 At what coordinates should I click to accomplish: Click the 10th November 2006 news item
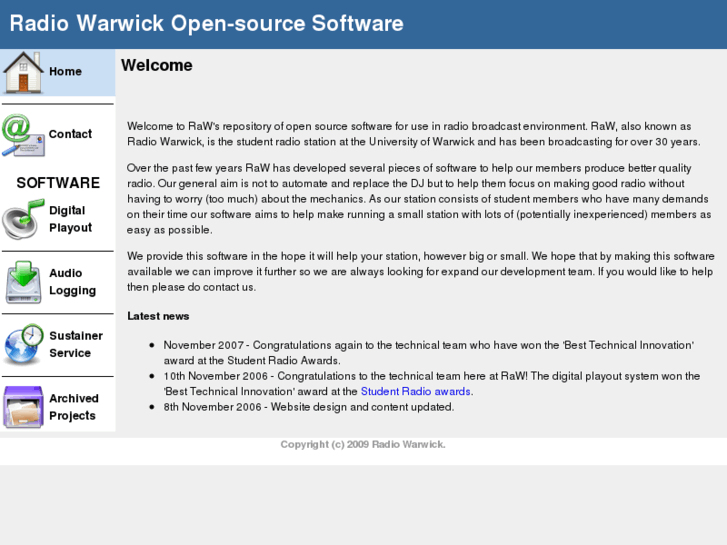tap(432, 384)
